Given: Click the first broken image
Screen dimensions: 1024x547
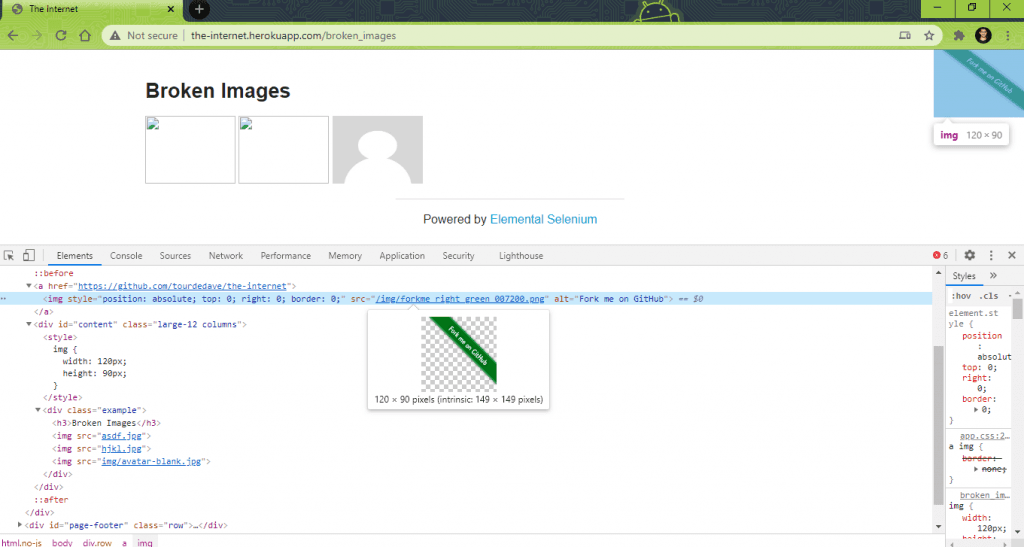Looking at the screenshot, I should 190,149.
